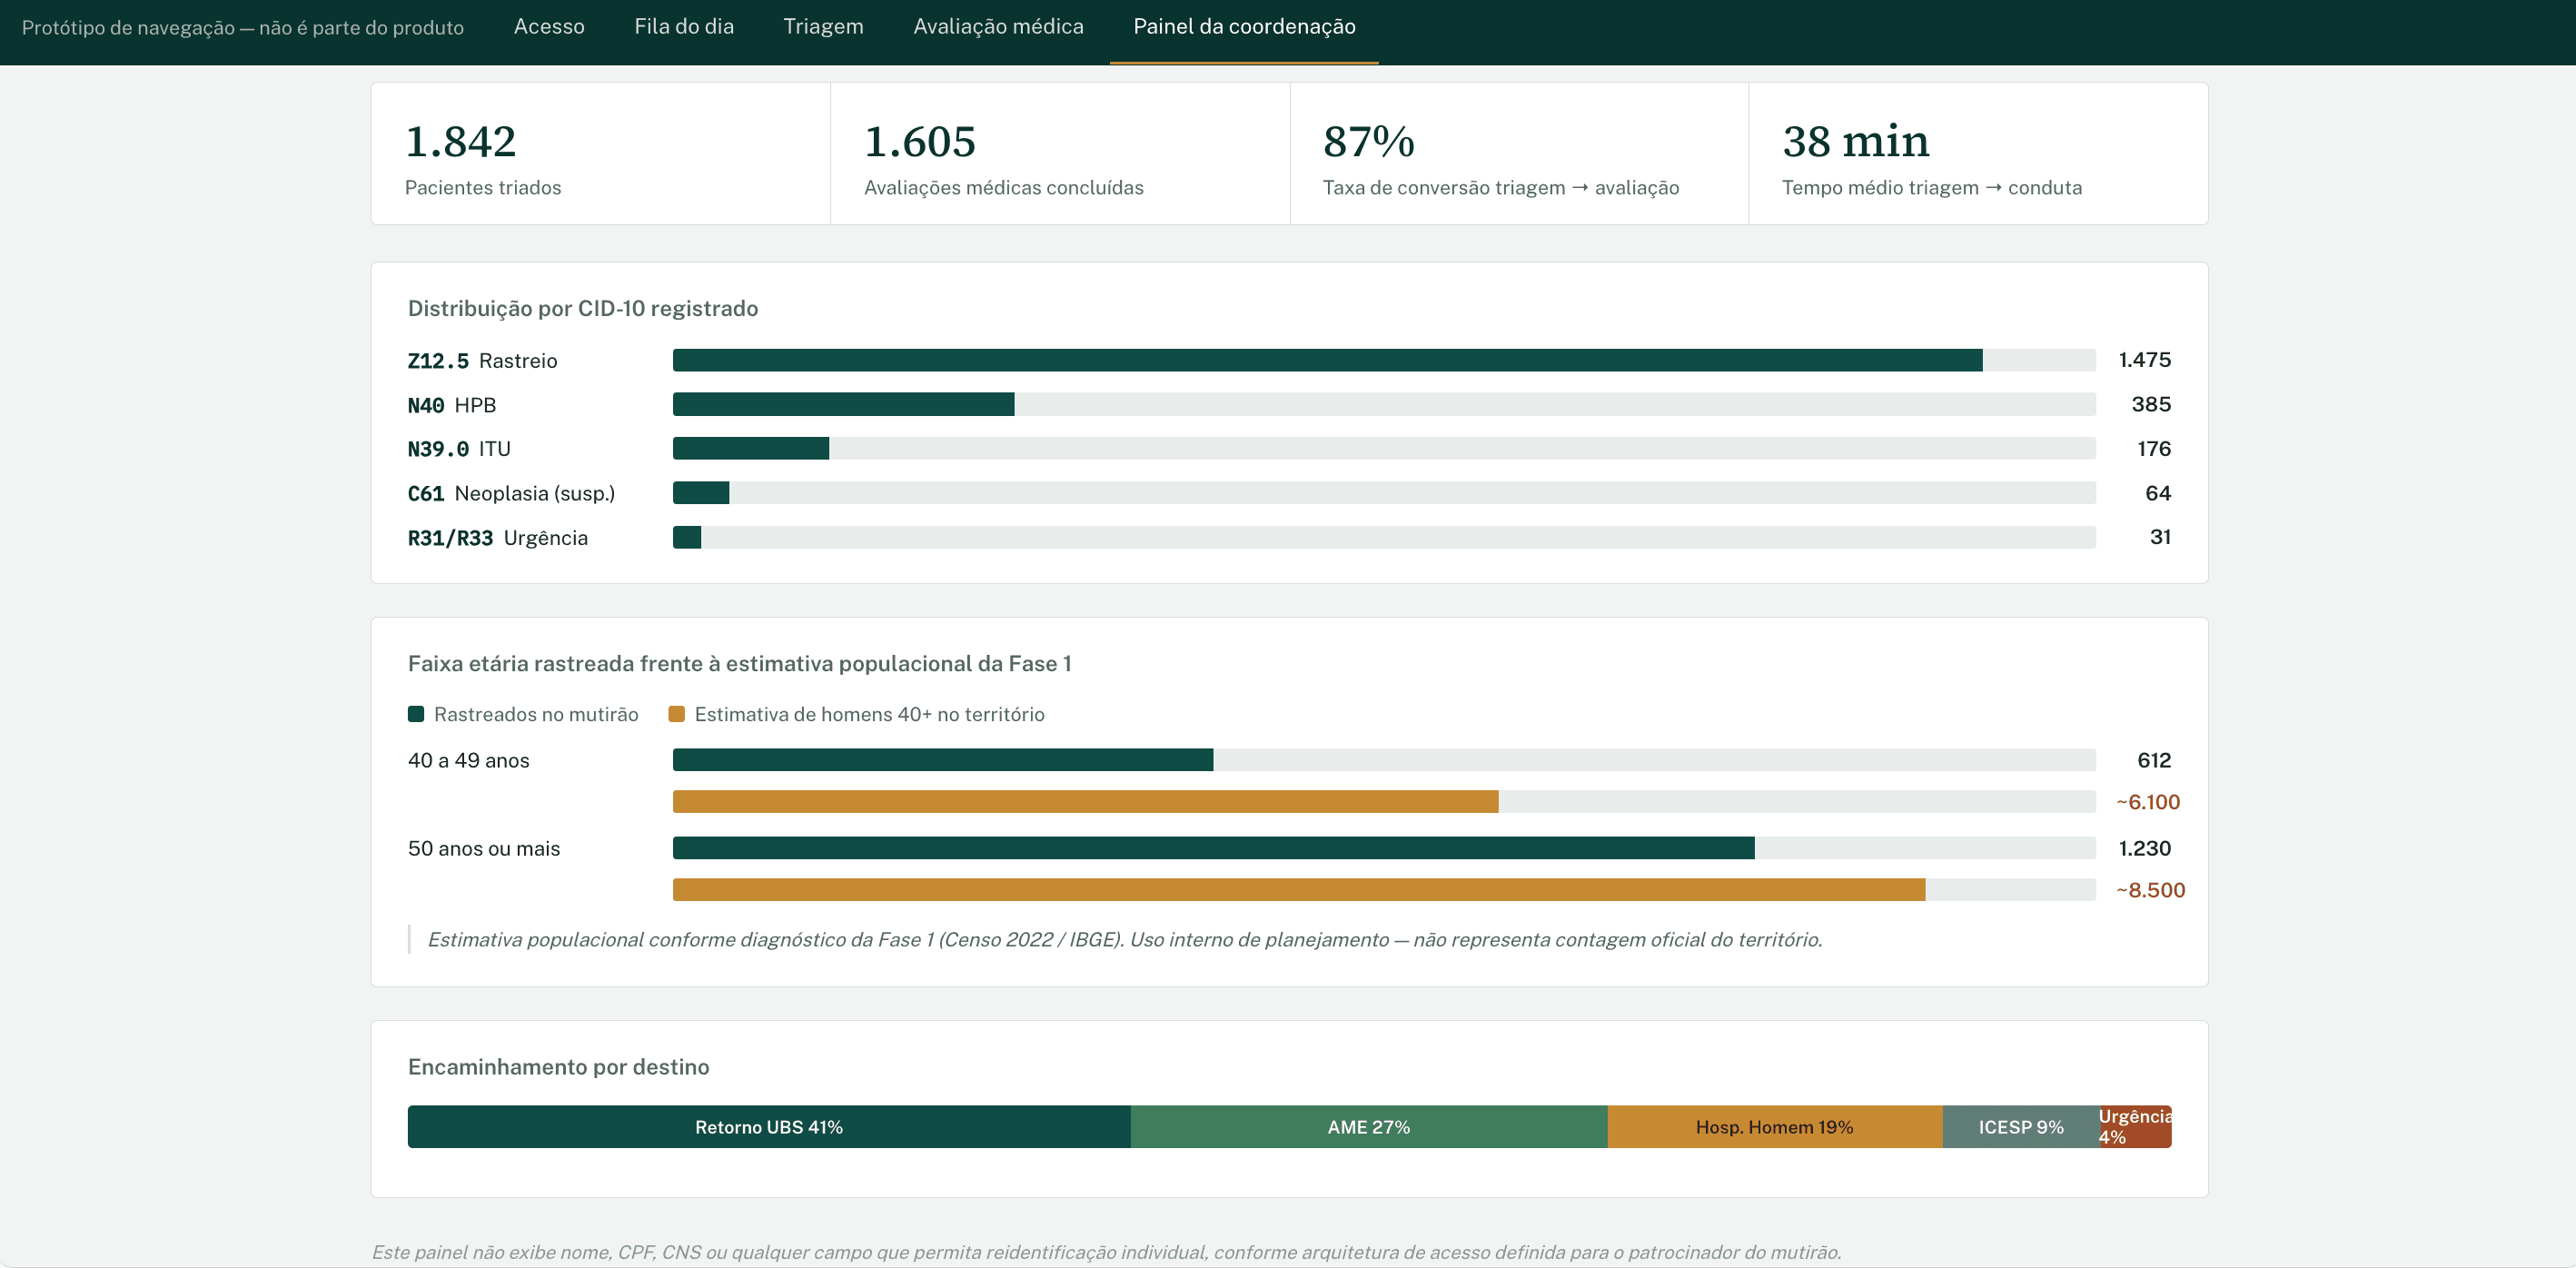This screenshot has height=1268, width=2576.
Task: Click the Estimativa populacional footnote text
Action: click(1125, 939)
